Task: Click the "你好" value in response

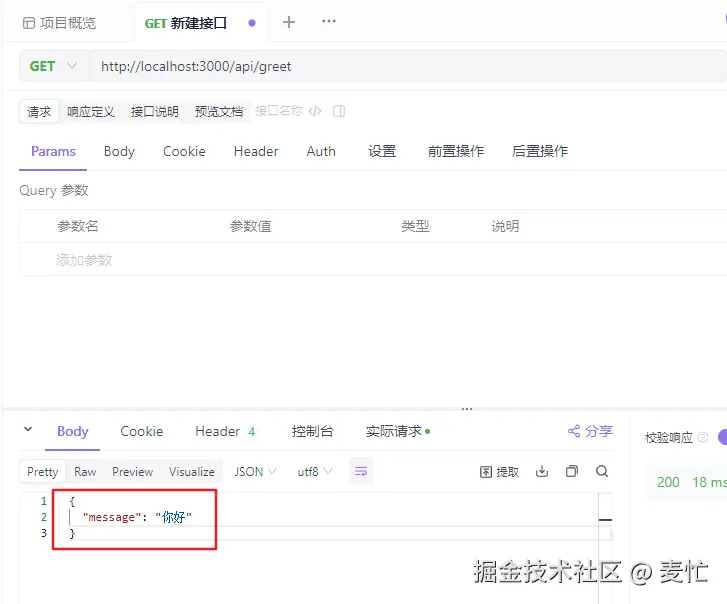Action: (173, 517)
